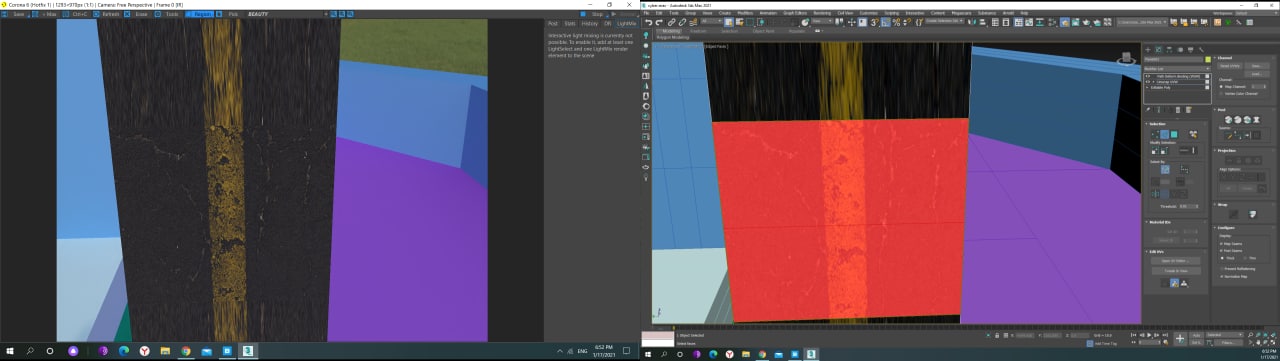This screenshot has height=361, width=1280.
Task: Click the Reset UVWs button
Action: (1230, 66)
